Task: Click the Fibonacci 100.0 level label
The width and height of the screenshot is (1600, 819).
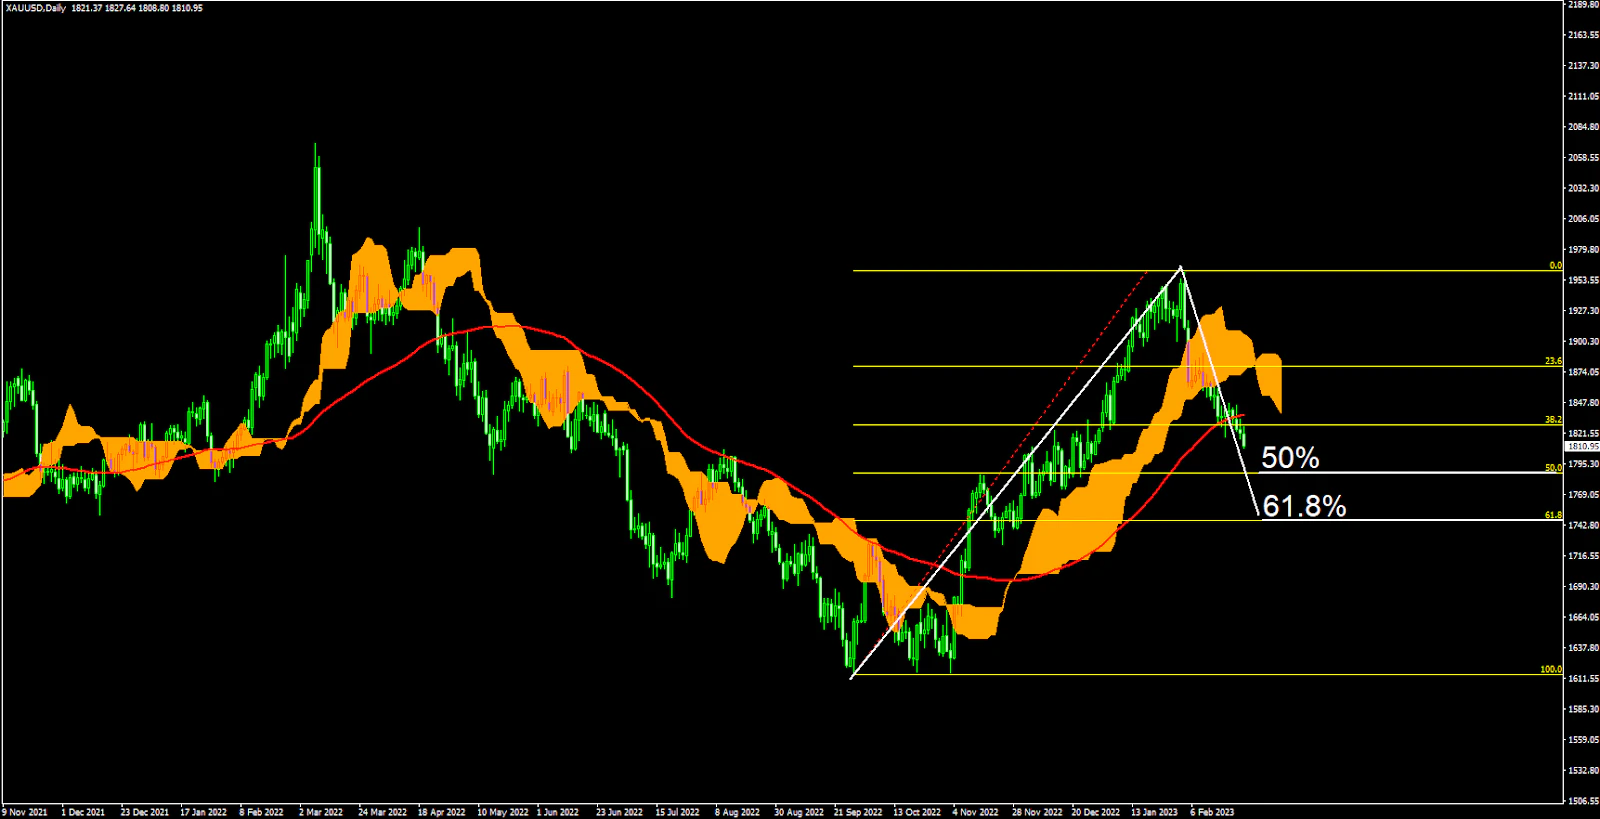Action: pyautogui.click(x=1551, y=669)
